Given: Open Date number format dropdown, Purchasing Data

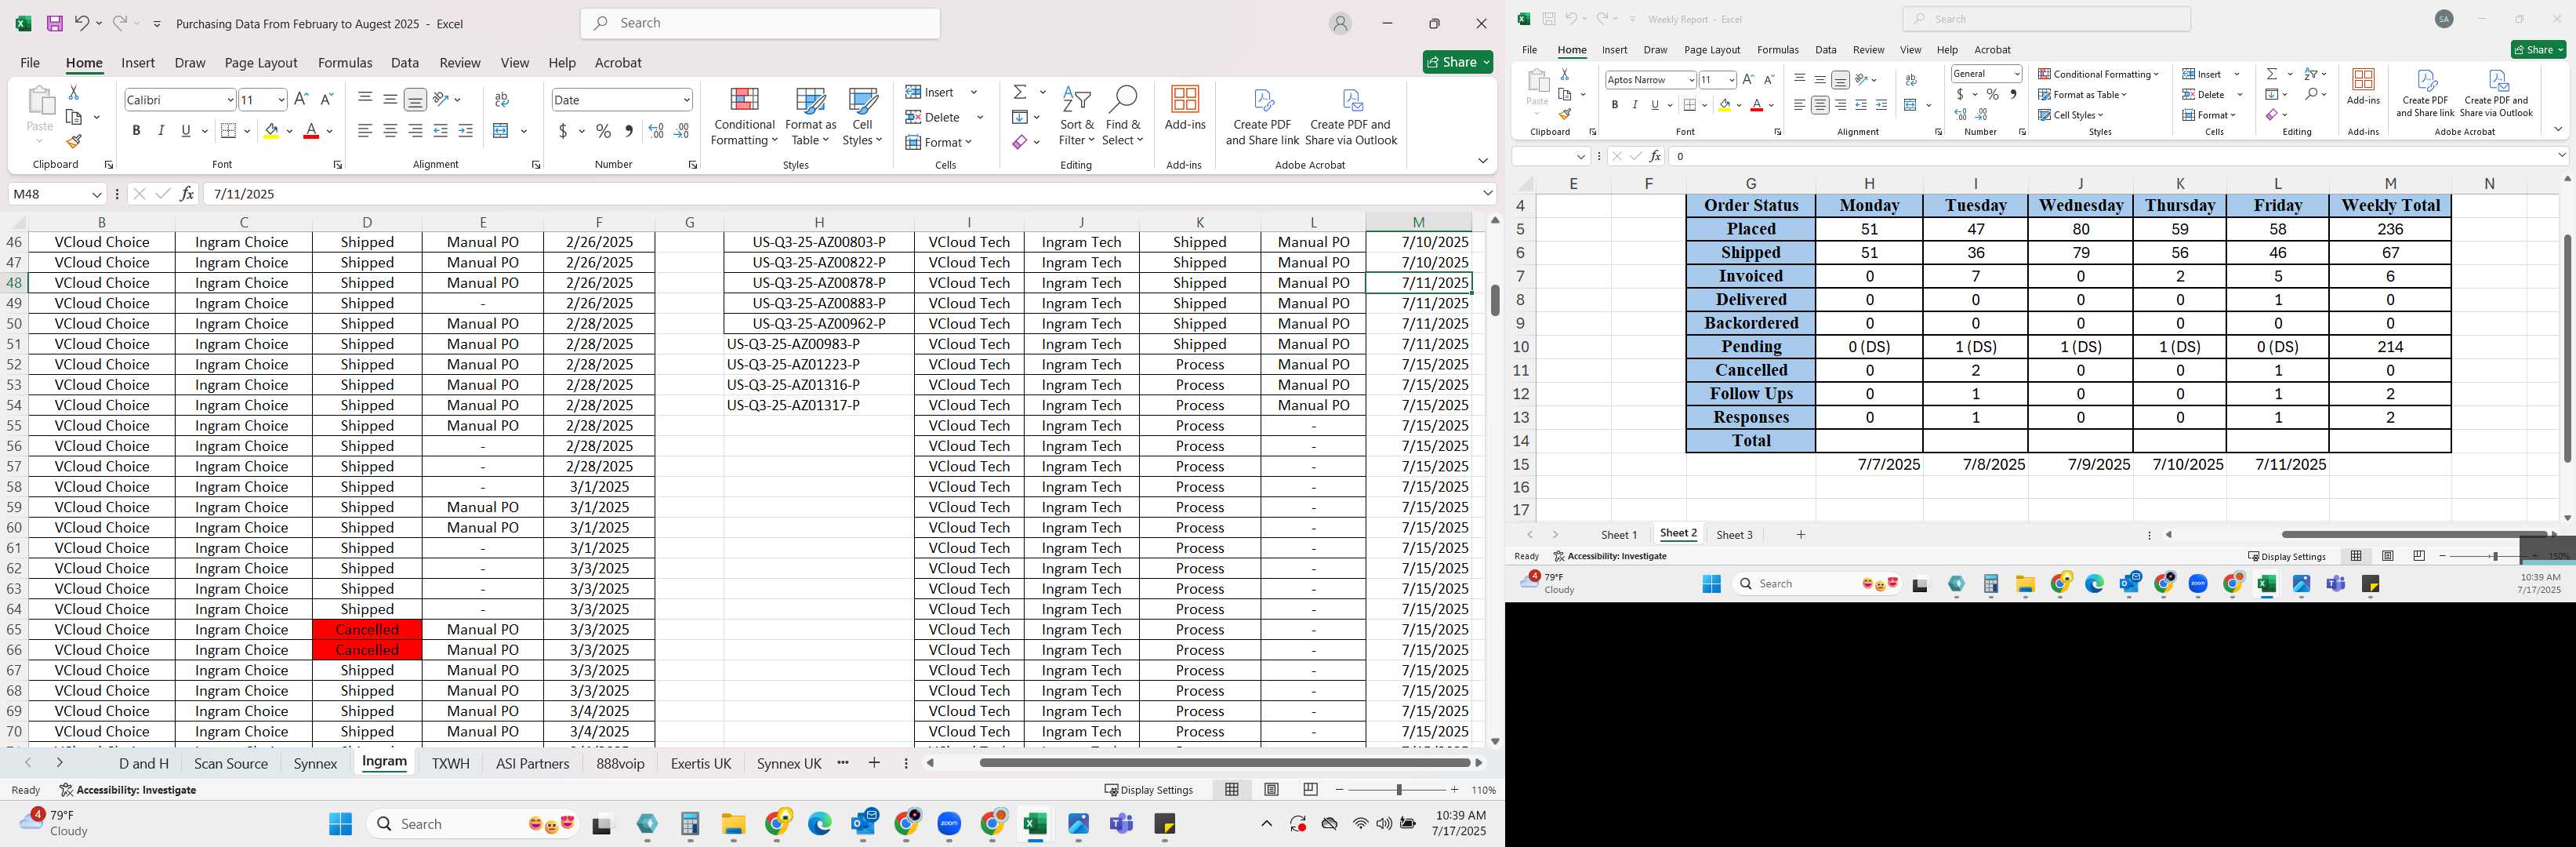Looking at the screenshot, I should pos(686,100).
